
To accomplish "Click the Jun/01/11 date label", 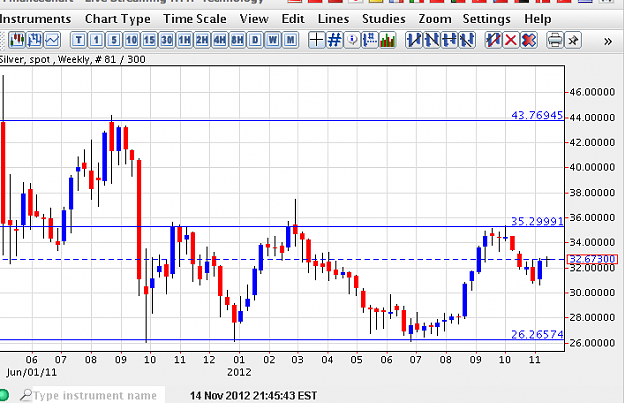I will click(x=31, y=372).
